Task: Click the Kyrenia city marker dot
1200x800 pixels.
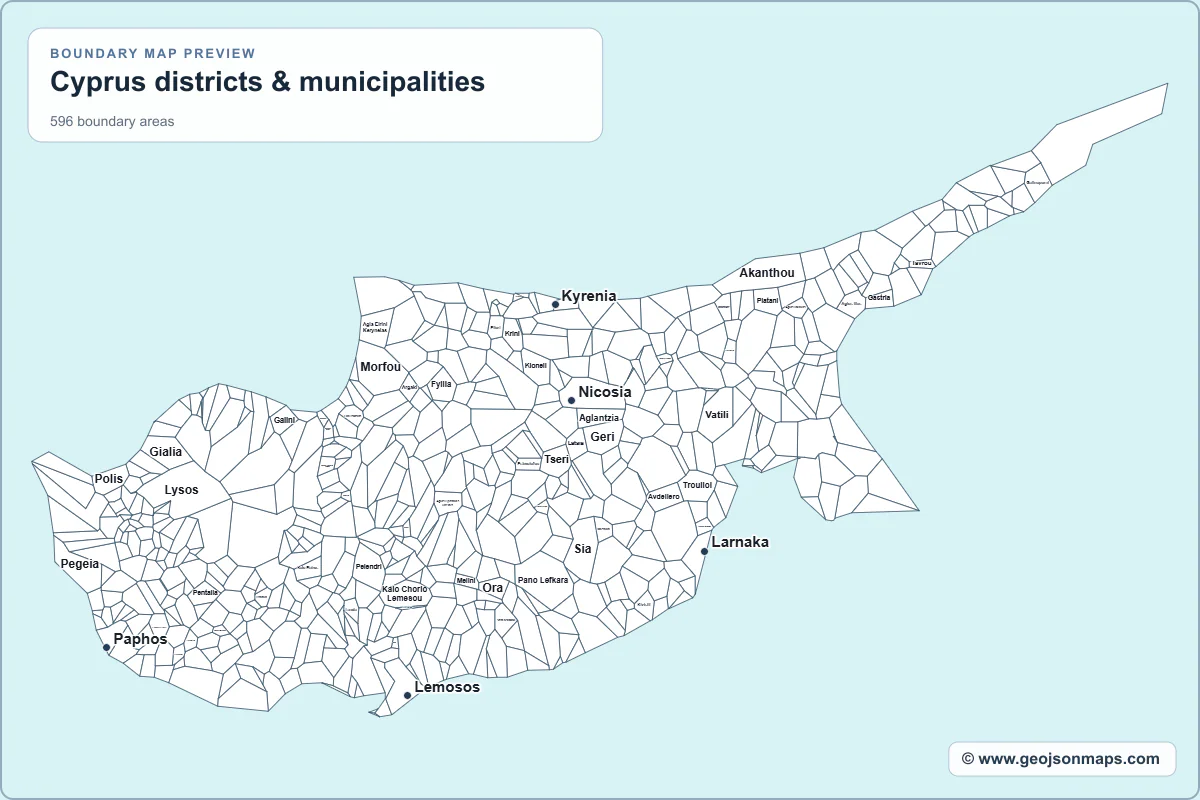Action: tap(555, 304)
